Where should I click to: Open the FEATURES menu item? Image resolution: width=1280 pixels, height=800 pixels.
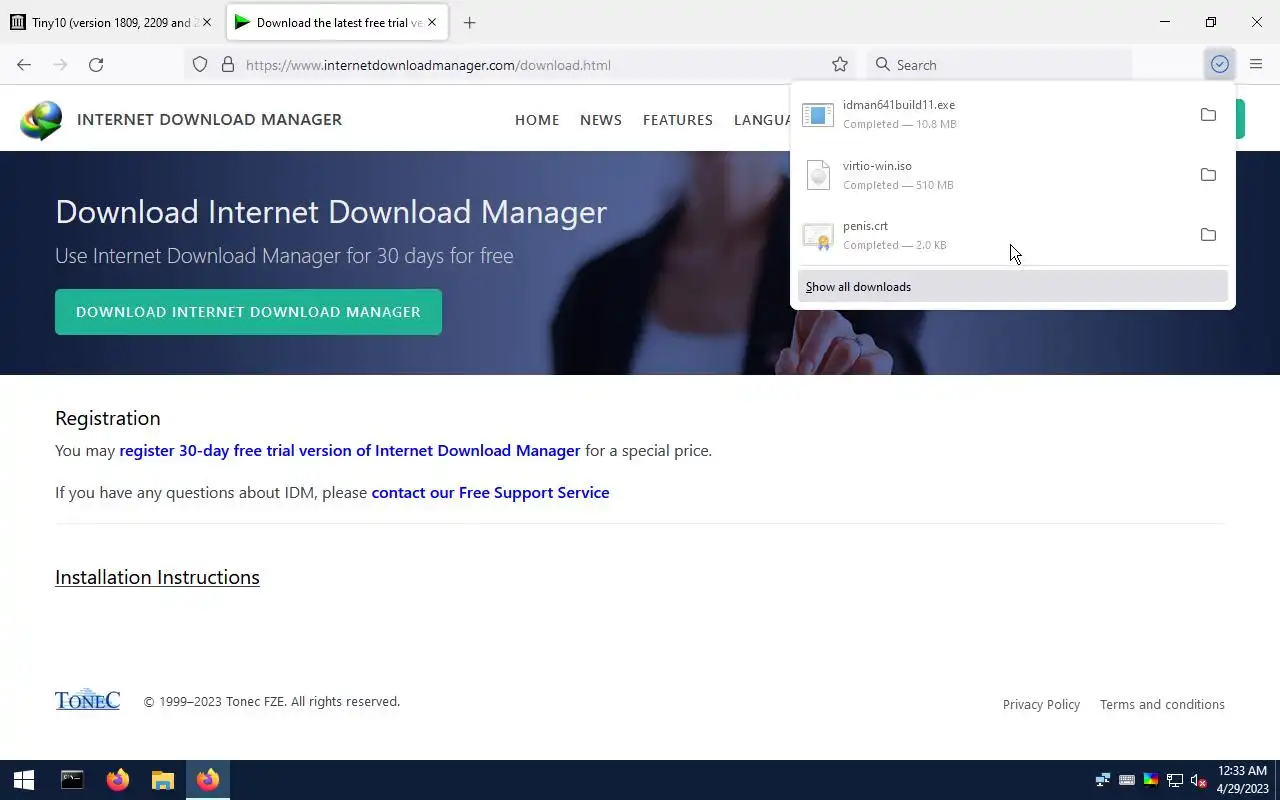coord(678,120)
